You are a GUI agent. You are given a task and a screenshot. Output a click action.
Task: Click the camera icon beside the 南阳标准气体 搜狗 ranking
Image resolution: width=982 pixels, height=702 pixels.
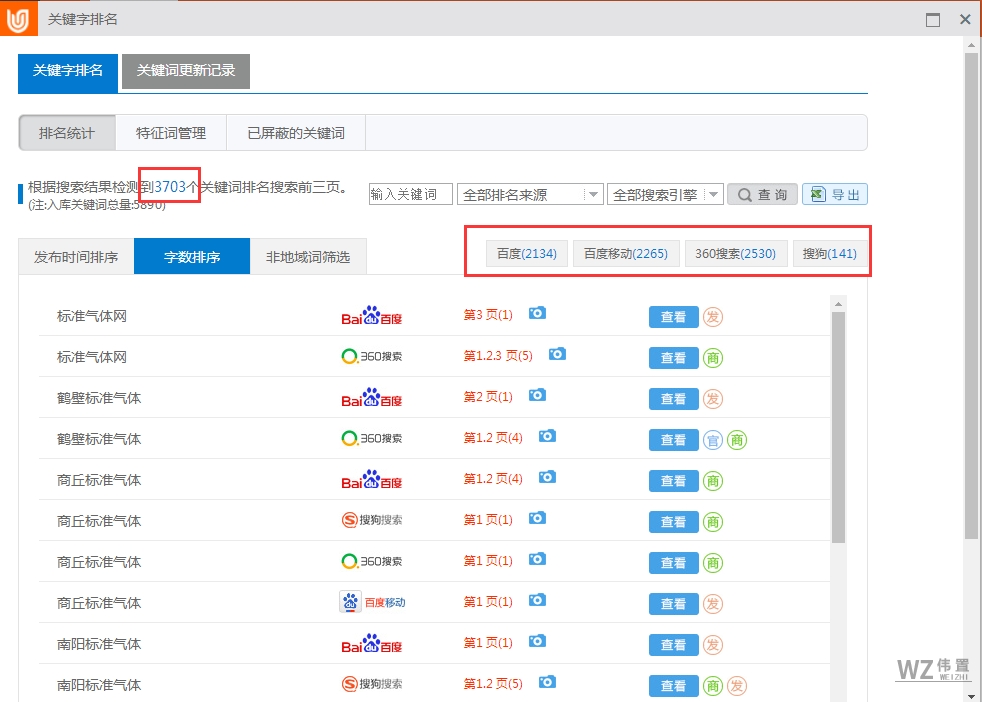pyautogui.click(x=547, y=682)
